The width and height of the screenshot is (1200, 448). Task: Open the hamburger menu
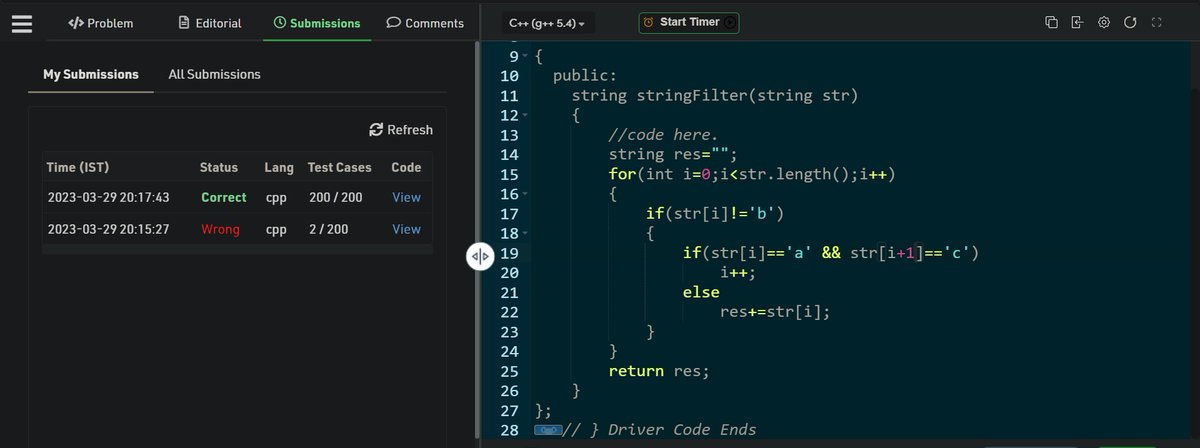point(23,22)
